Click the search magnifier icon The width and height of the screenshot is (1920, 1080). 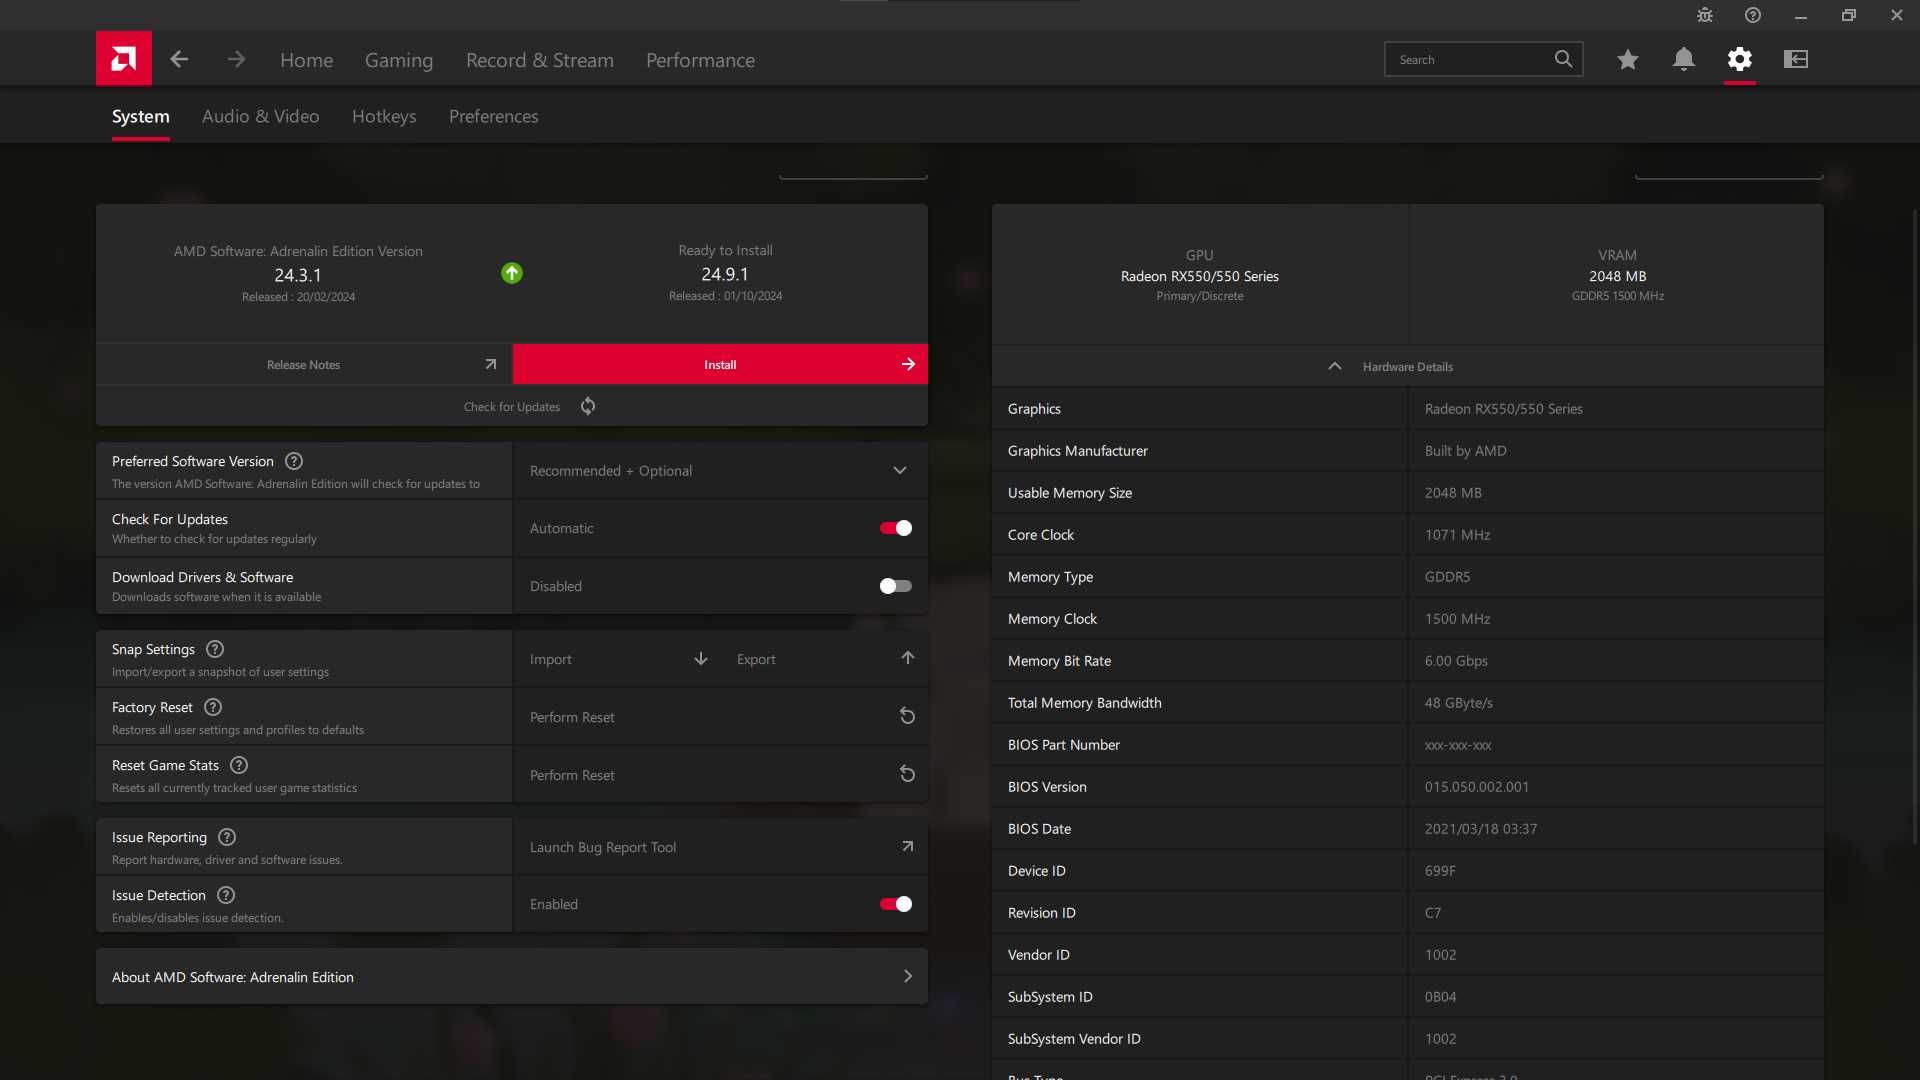[x=1563, y=59]
